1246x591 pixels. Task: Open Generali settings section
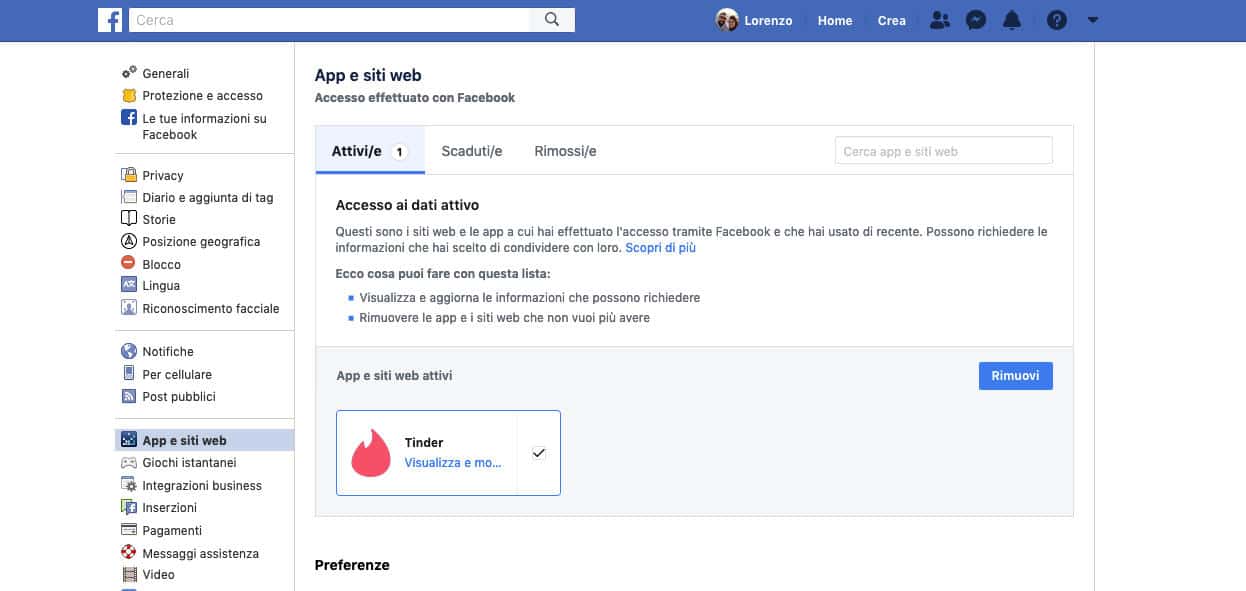[x=166, y=73]
